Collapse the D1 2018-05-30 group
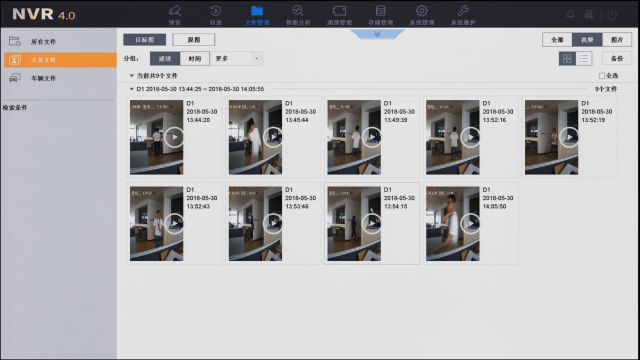This screenshot has width=640, height=360. point(131,89)
